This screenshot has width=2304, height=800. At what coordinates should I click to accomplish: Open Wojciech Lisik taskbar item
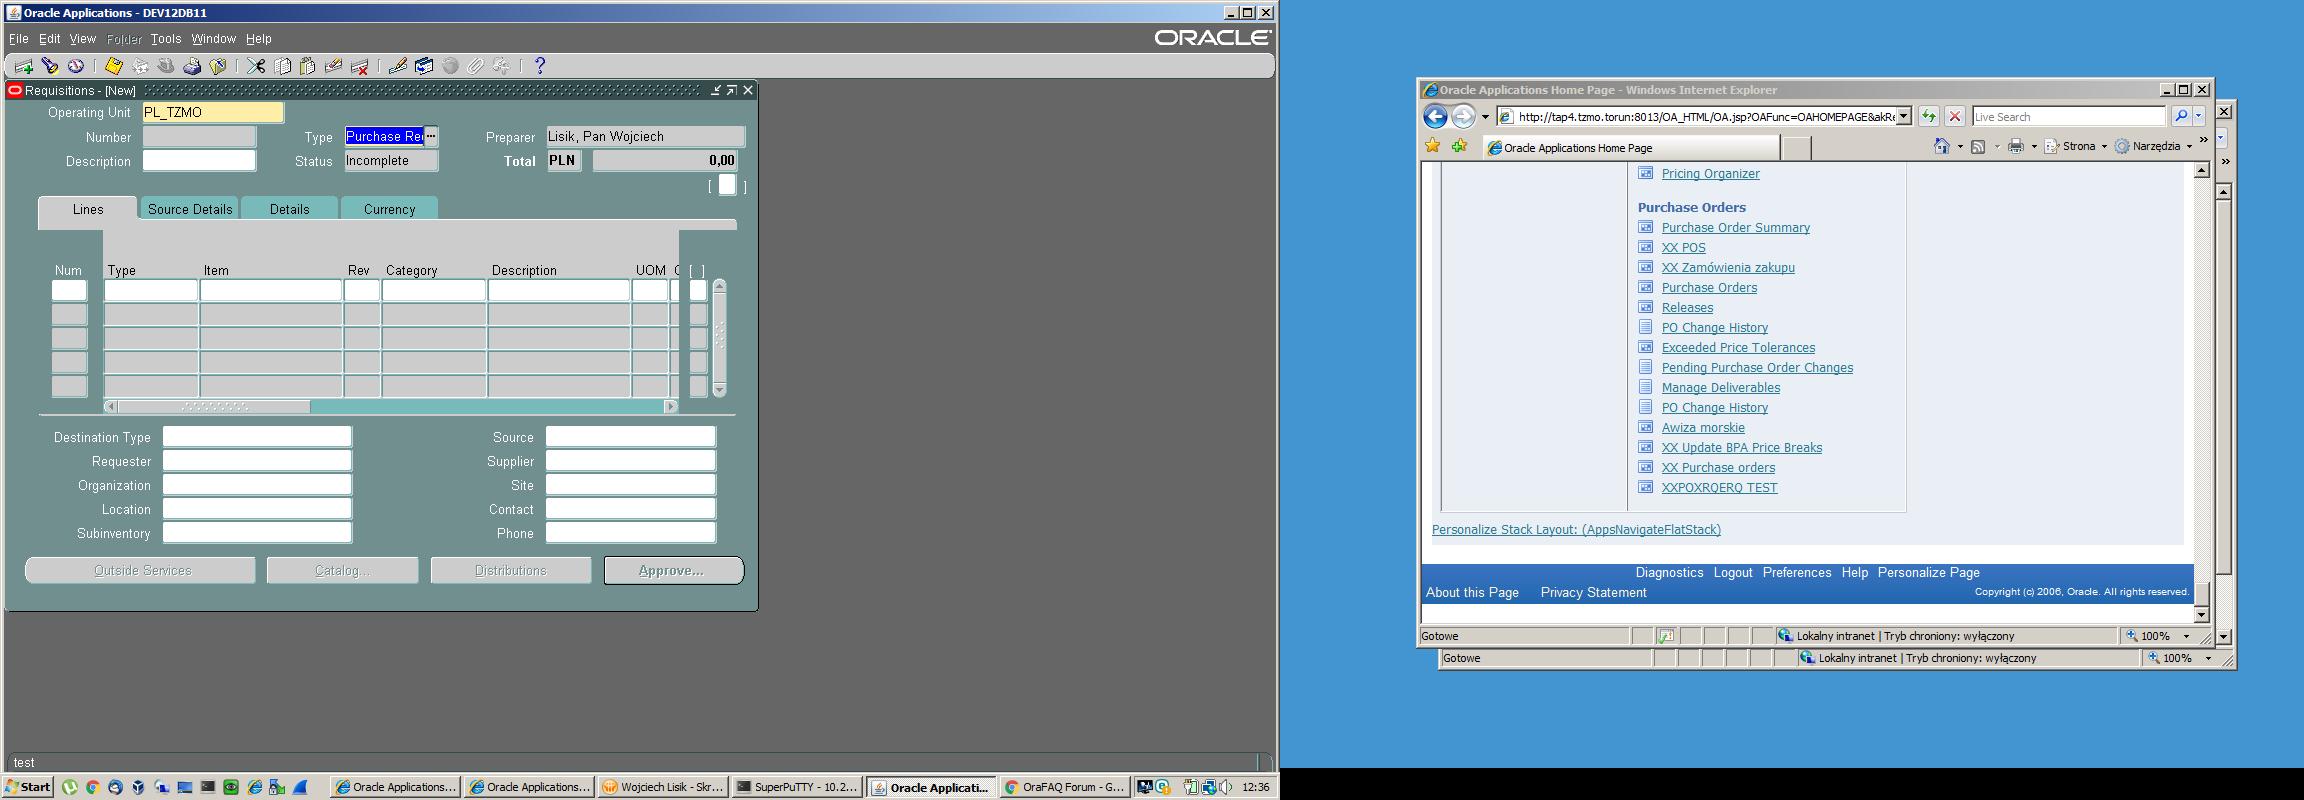[662, 787]
